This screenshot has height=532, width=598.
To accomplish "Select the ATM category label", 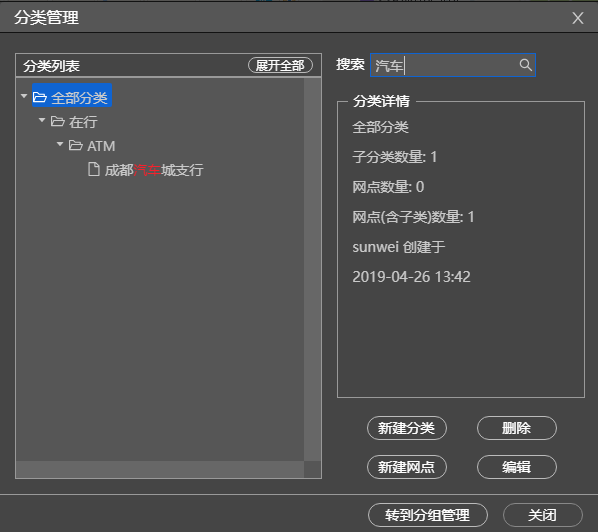I will [x=101, y=146].
